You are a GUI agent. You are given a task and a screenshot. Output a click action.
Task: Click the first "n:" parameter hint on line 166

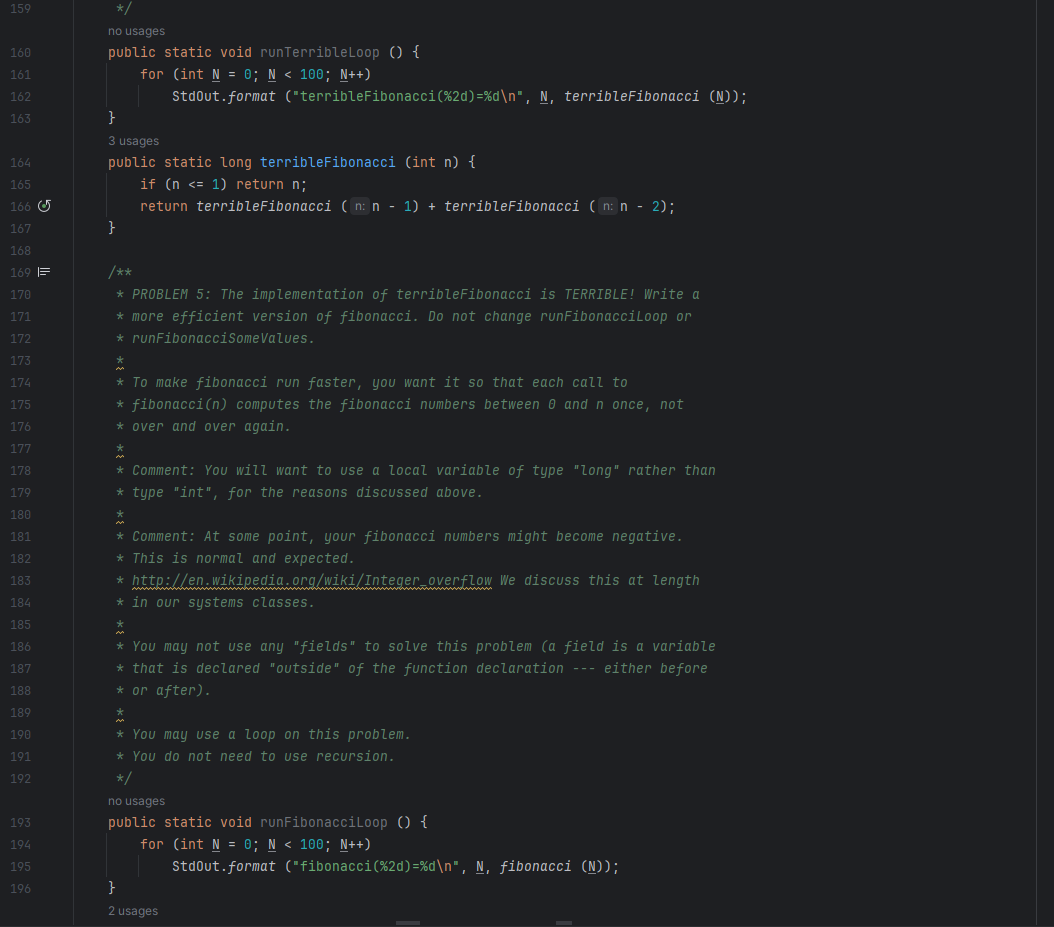click(359, 206)
